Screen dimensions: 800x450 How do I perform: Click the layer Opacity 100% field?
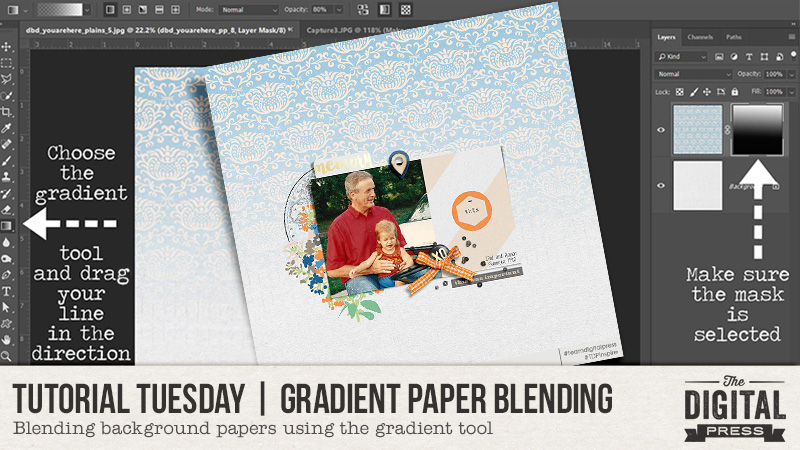click(x=773, y=74)
